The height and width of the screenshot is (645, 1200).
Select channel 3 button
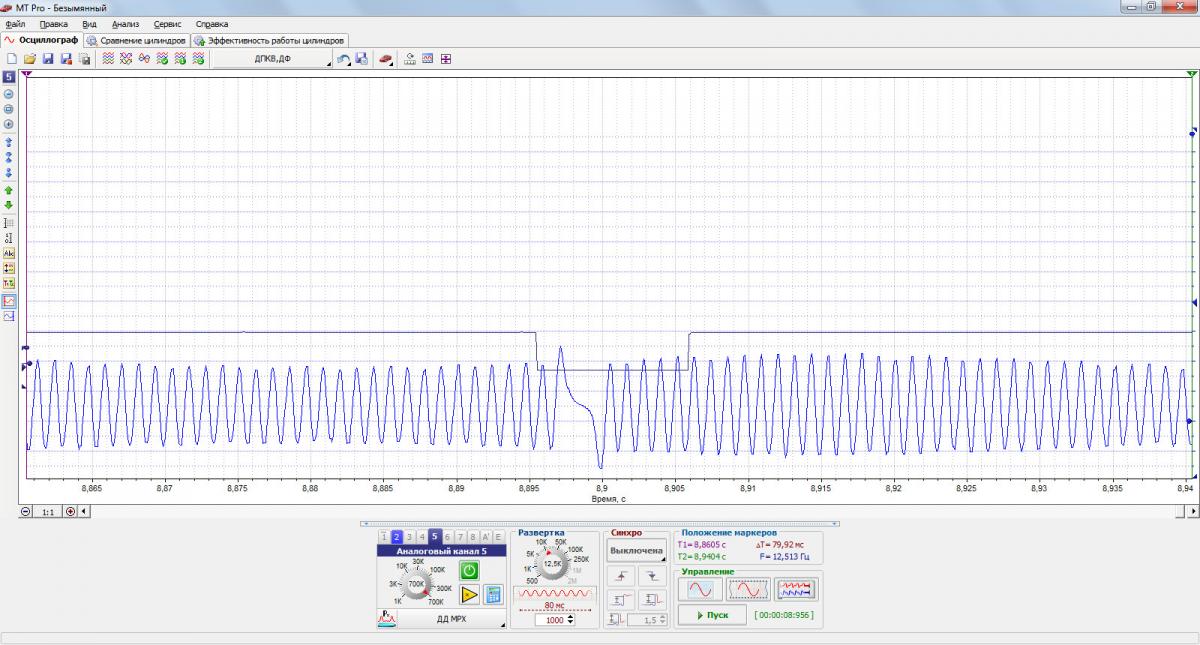[x=409, y=537]
